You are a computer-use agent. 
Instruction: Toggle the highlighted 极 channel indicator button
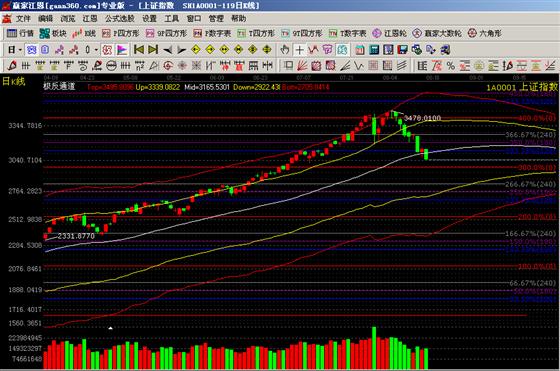[x=107, y=50]
